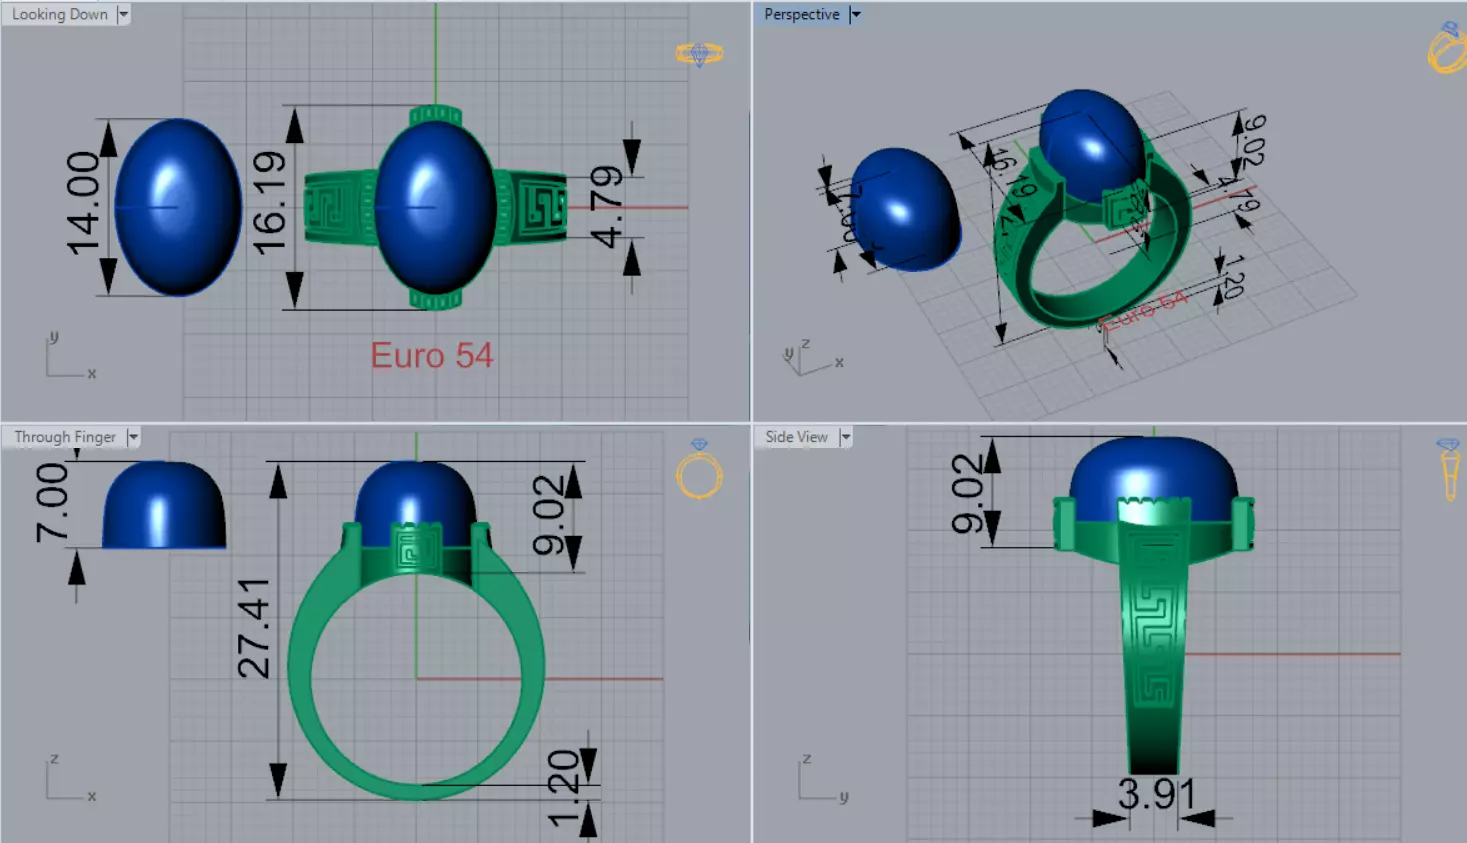This screenshot has height=843, width=1467.
Task: Select the 1.20 dimension in Perspective view
Action: 1233,276
